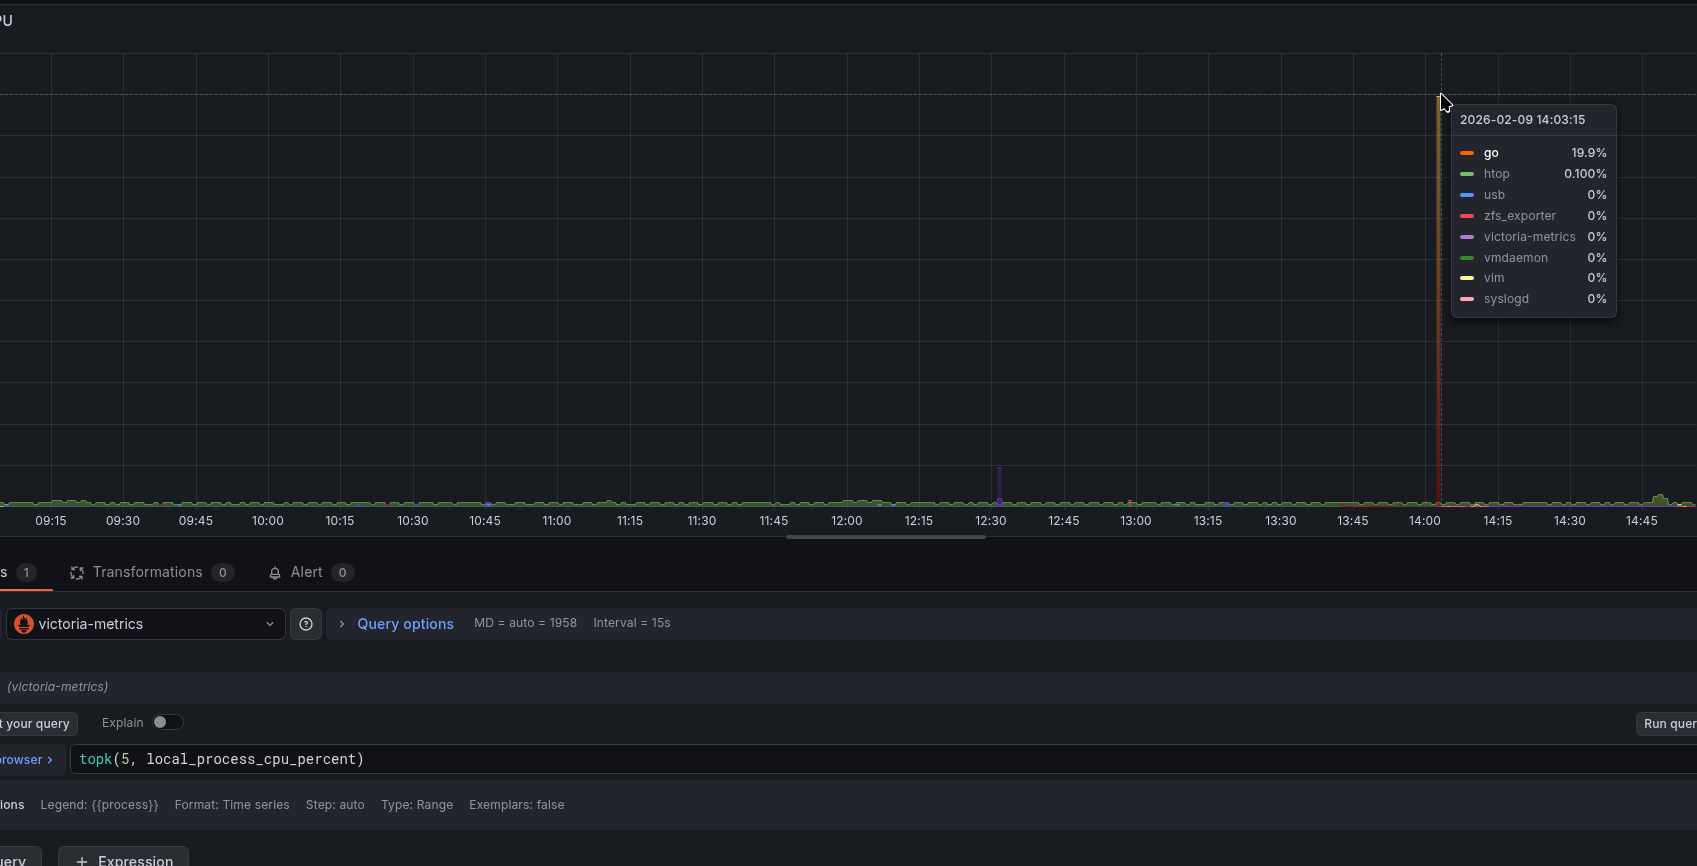Click the plus icon on Expression button
The height and width of the screenshot is (866, 1697).
click(82, 861)
